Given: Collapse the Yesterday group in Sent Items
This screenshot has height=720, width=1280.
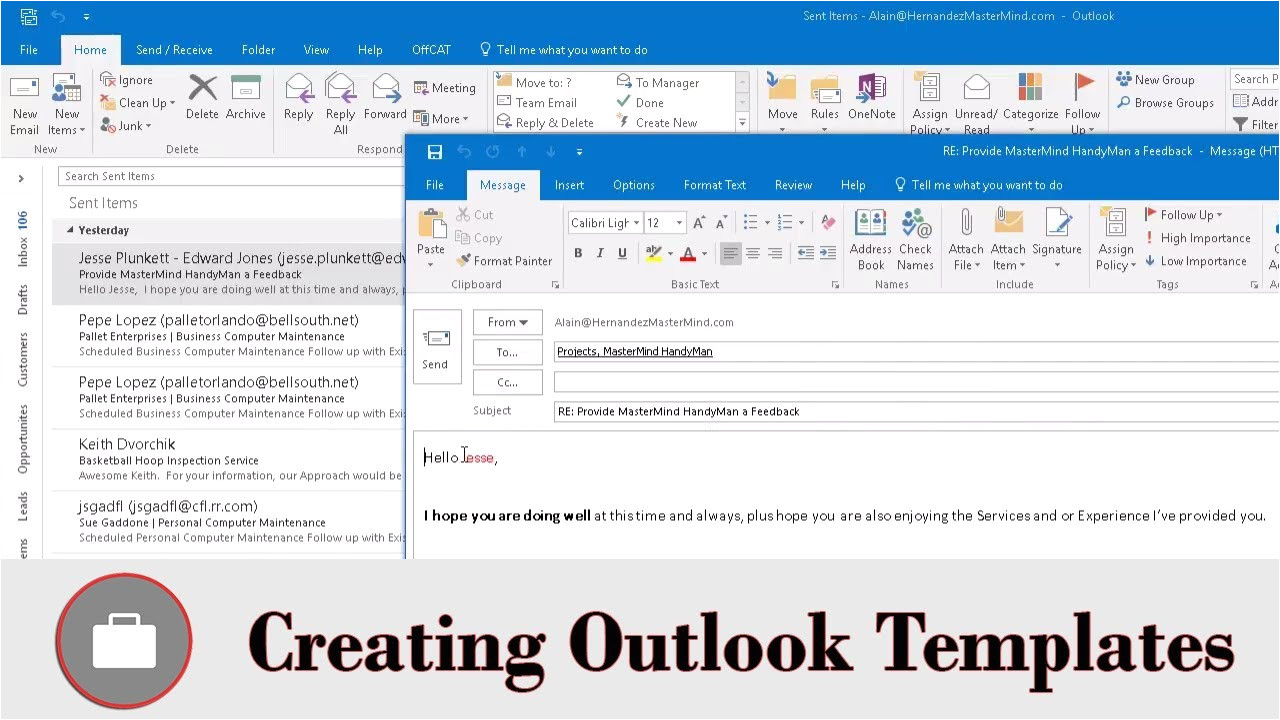Looking at the screenshot, I should 70,230.
